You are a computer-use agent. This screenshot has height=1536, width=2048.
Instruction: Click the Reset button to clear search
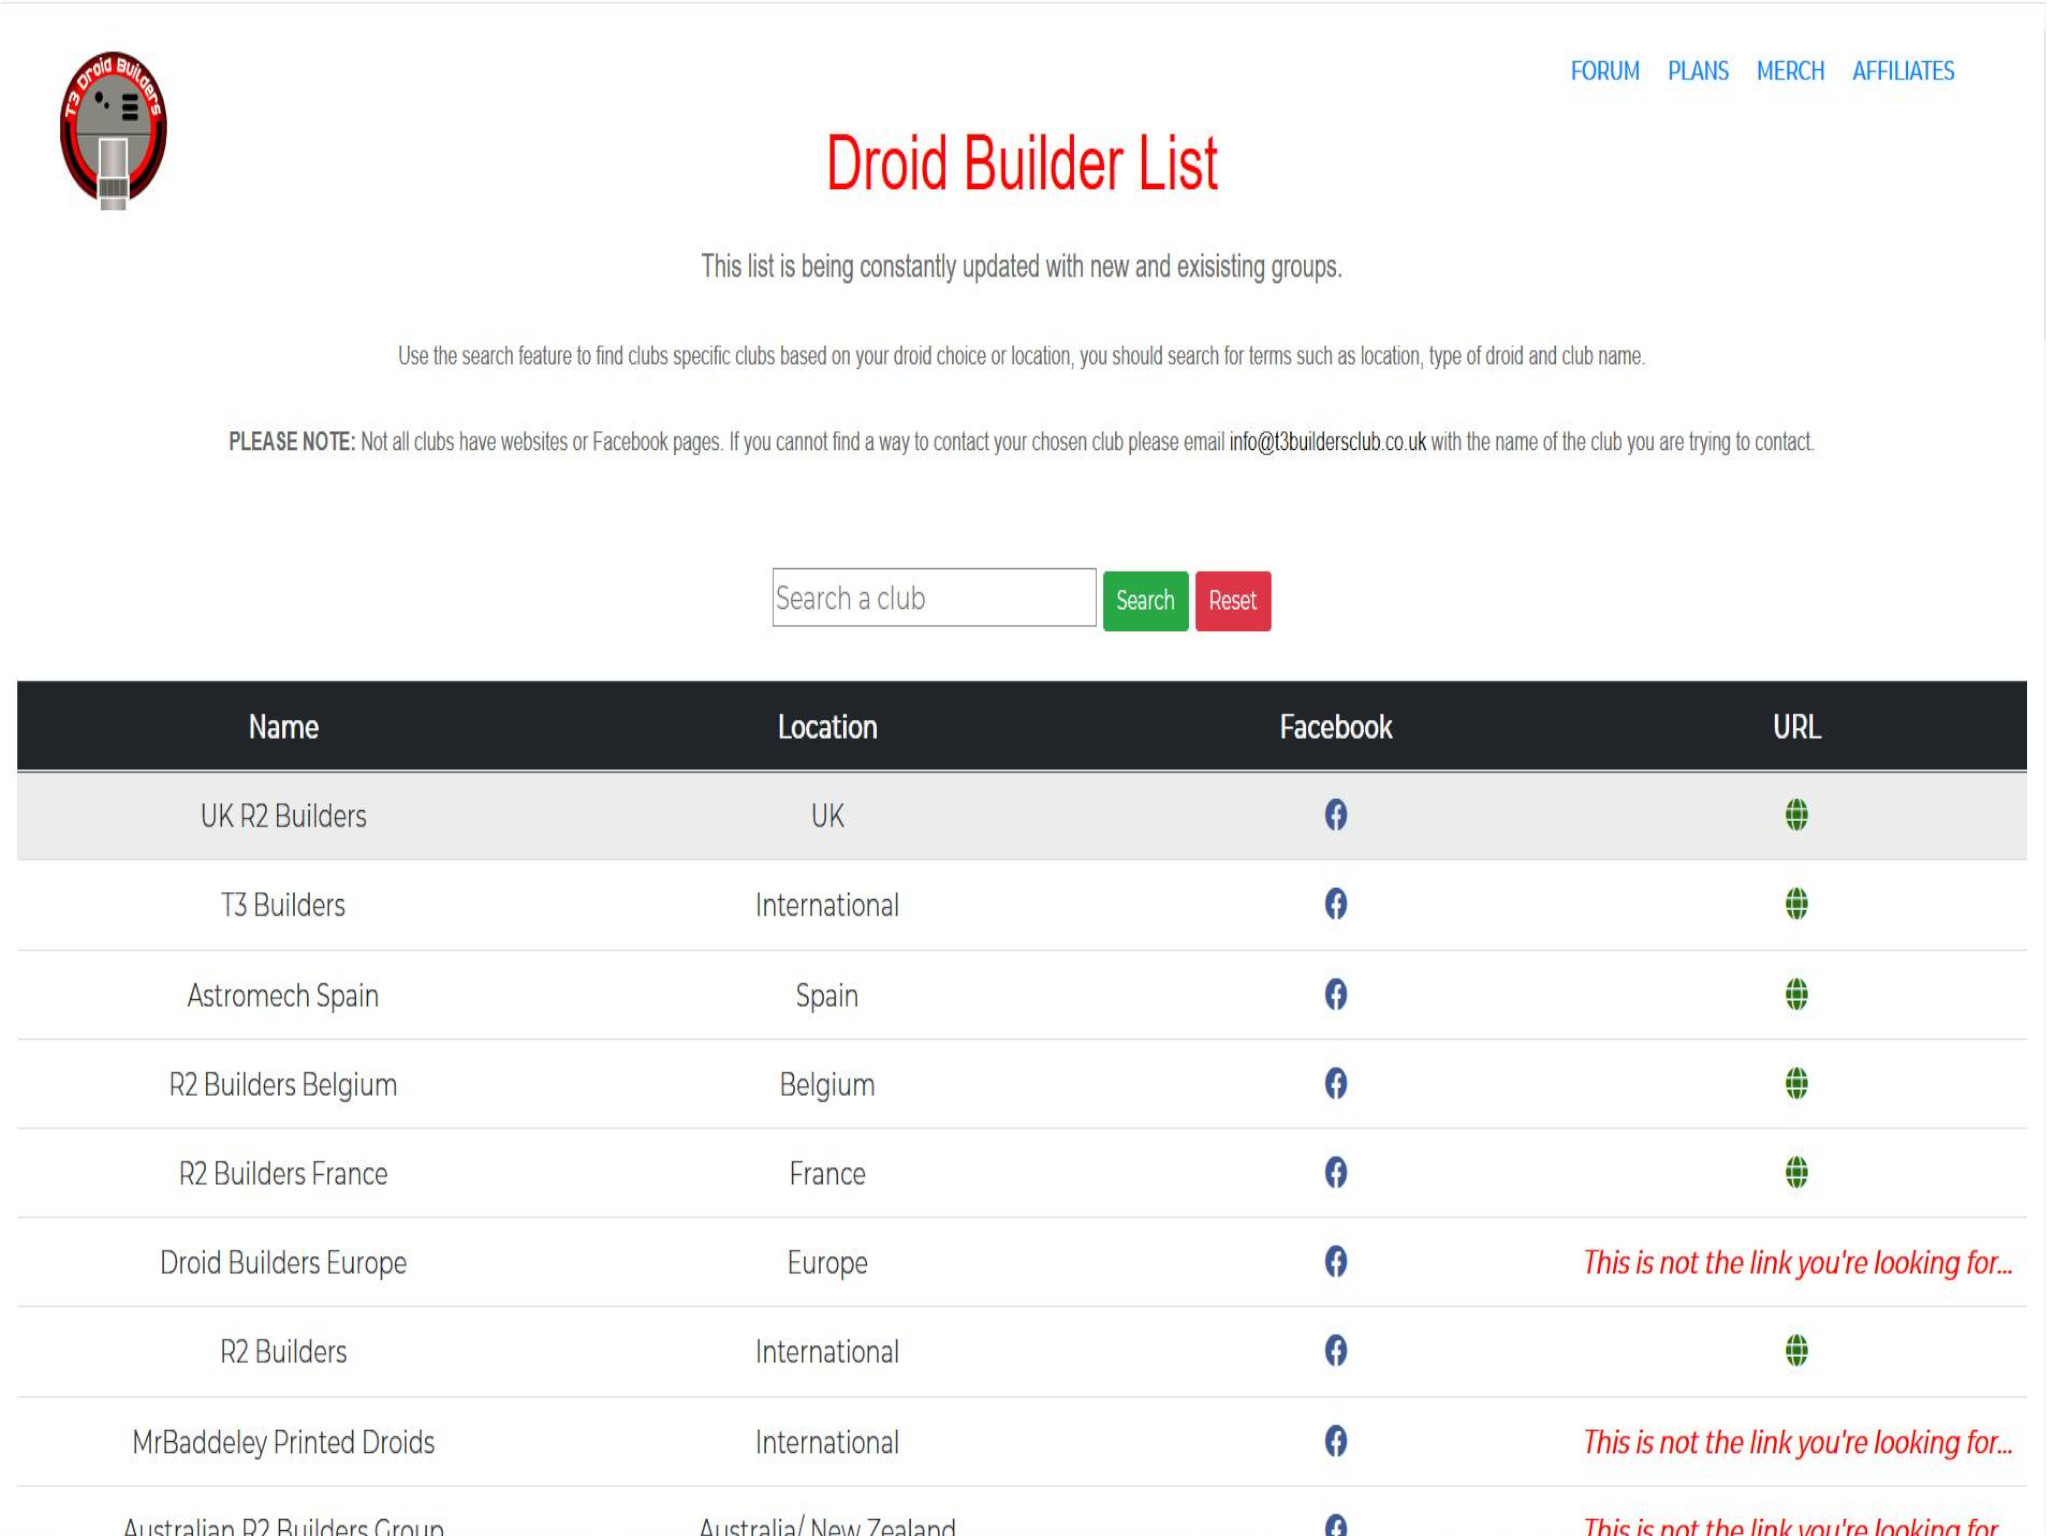pyautogui.click(x=1232, y=599)
